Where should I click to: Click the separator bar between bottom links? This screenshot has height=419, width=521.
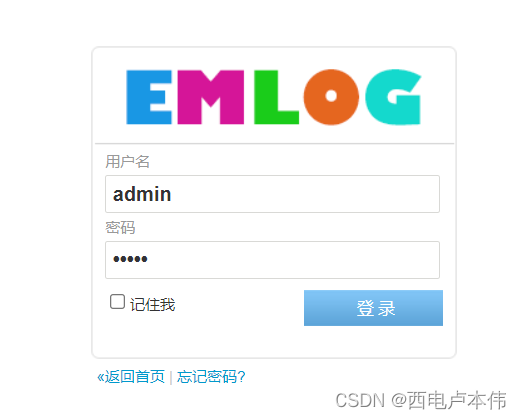[171, 378]
